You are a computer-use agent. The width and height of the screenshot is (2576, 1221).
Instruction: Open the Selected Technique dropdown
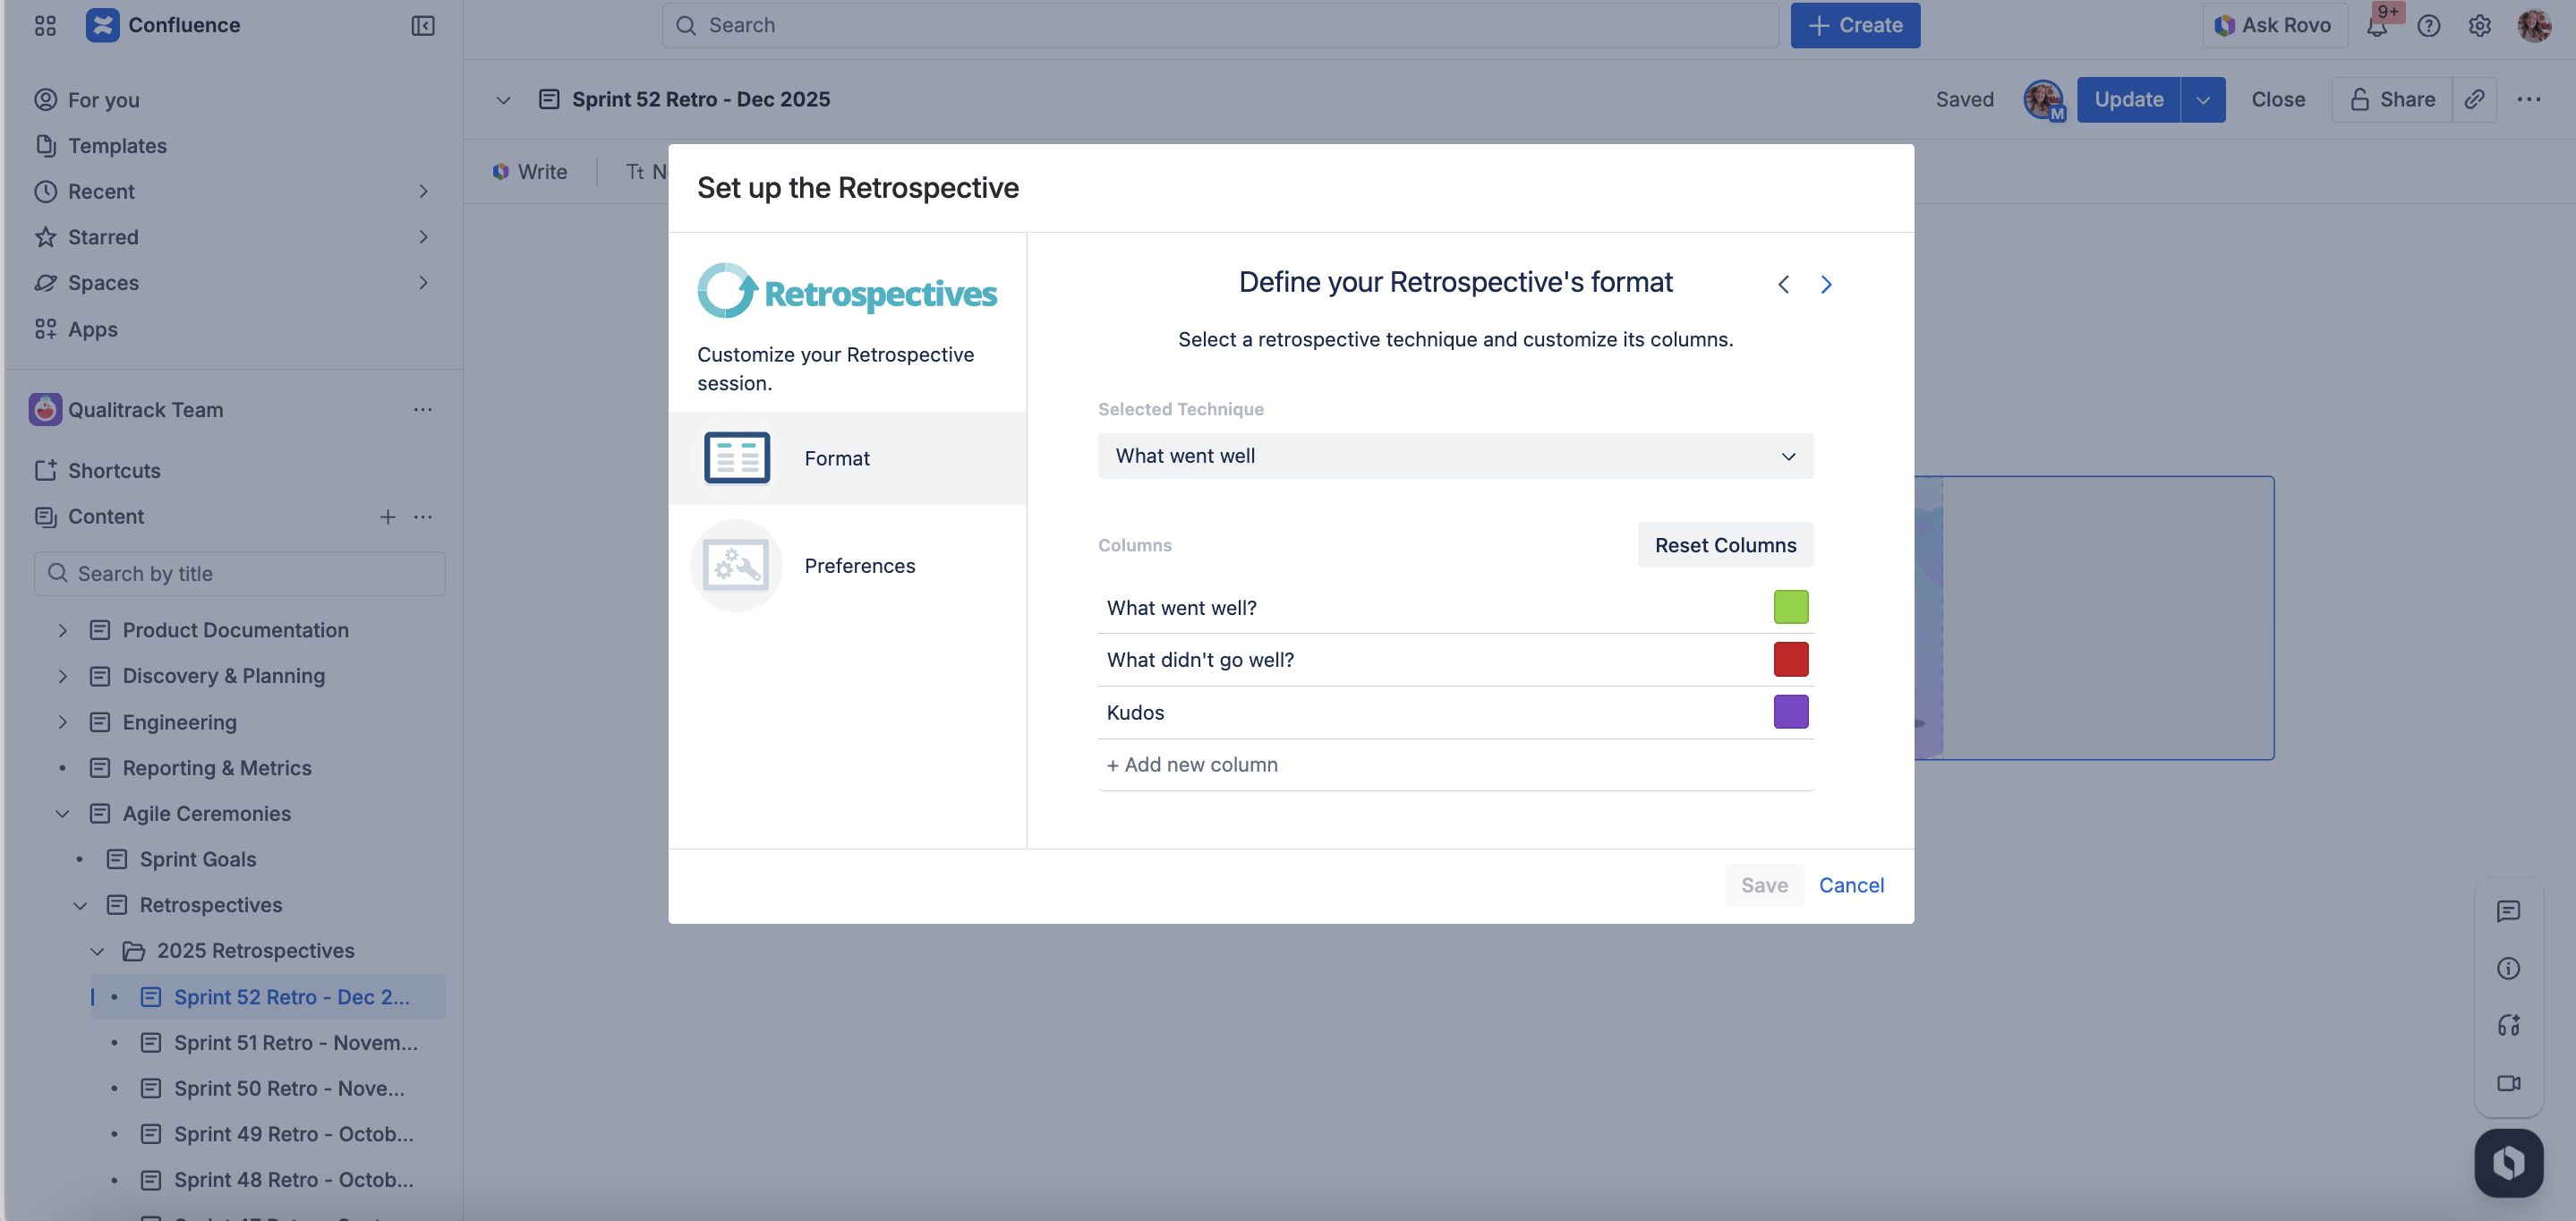coord(1454,456)
